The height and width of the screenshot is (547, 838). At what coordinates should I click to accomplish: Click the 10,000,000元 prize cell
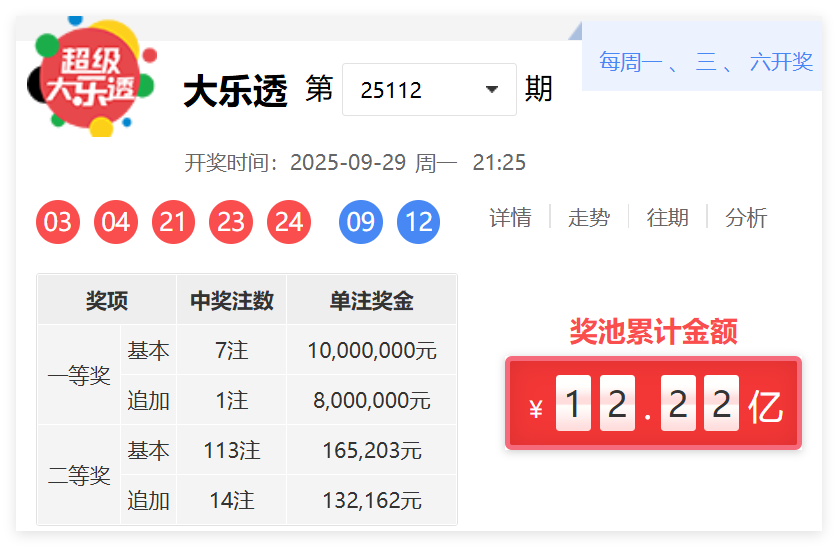372,350
